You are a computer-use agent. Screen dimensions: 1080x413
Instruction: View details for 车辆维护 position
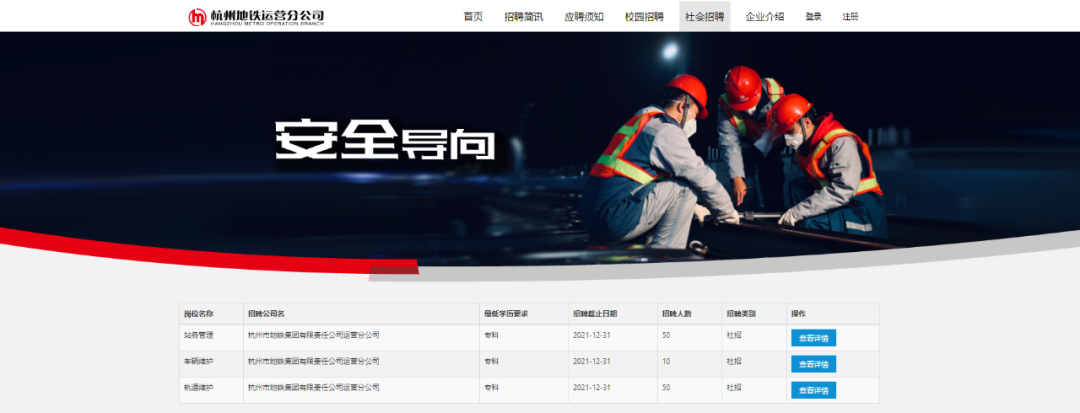(813, 364)
